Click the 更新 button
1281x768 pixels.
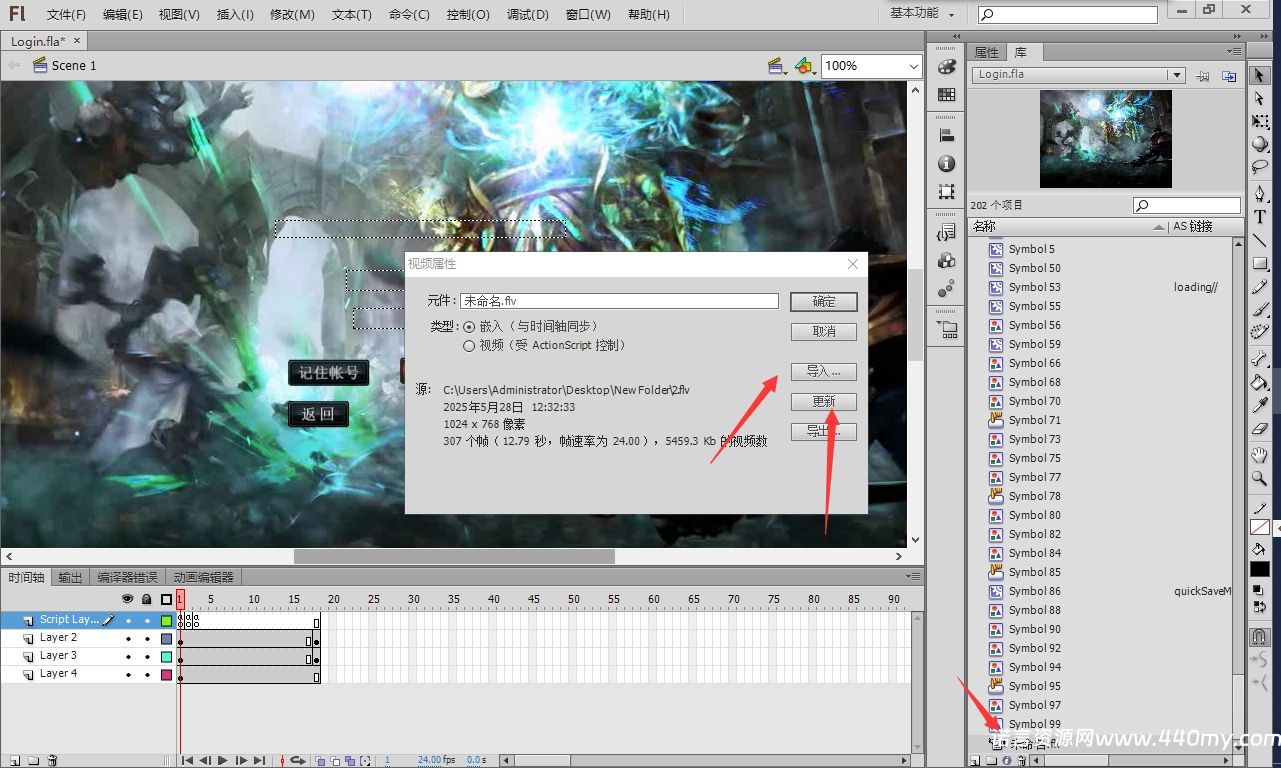coord(824,401)
